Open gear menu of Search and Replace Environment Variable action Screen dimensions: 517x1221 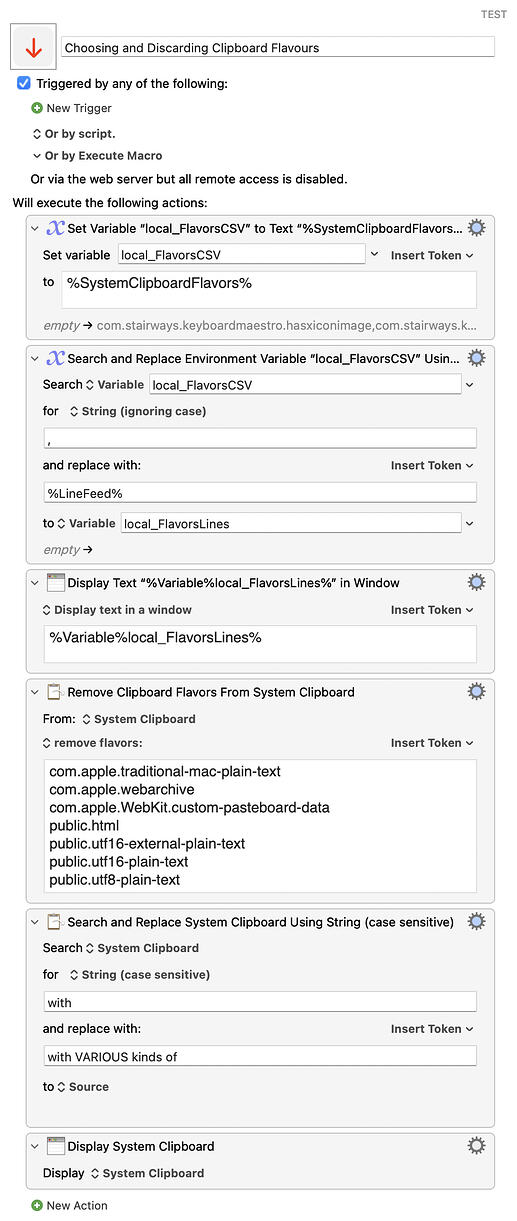click(477, 358)
